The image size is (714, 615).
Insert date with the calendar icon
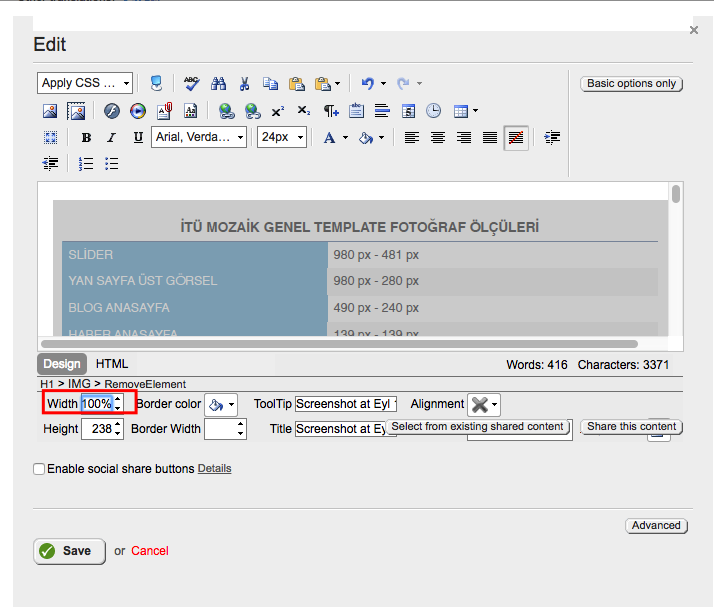pos(408,111)
